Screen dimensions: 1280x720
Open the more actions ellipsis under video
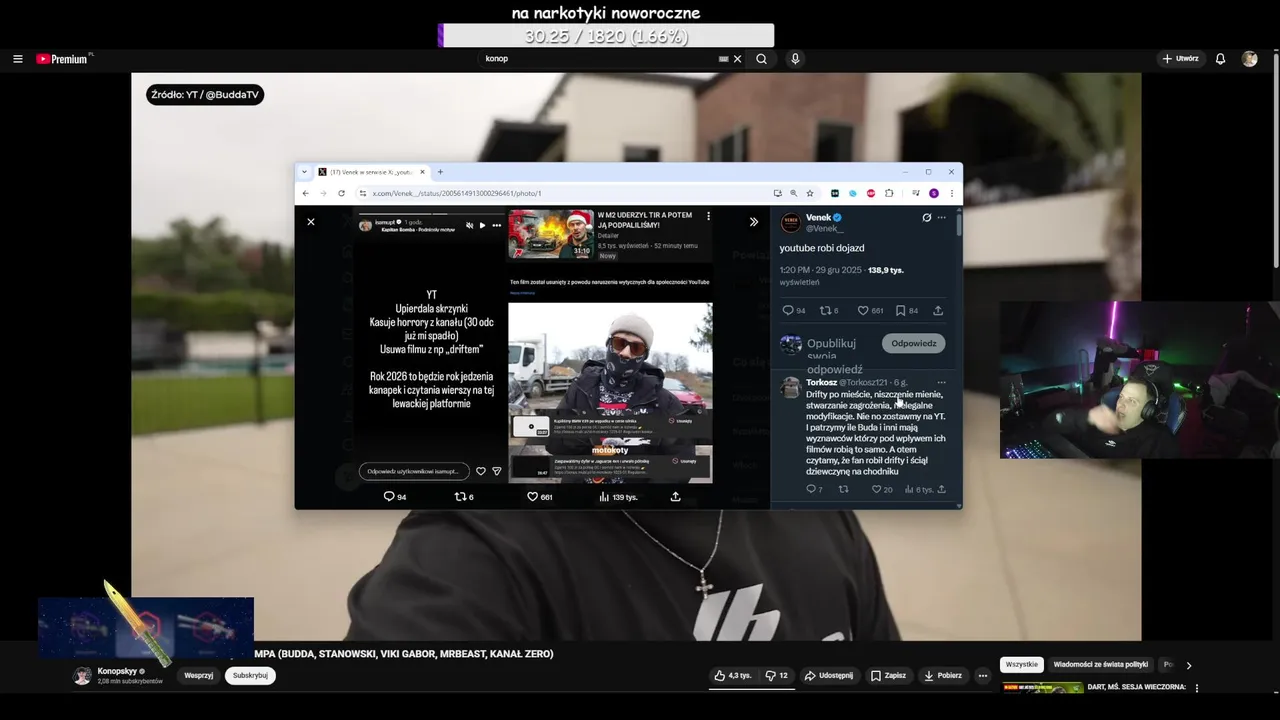(983, 676)
